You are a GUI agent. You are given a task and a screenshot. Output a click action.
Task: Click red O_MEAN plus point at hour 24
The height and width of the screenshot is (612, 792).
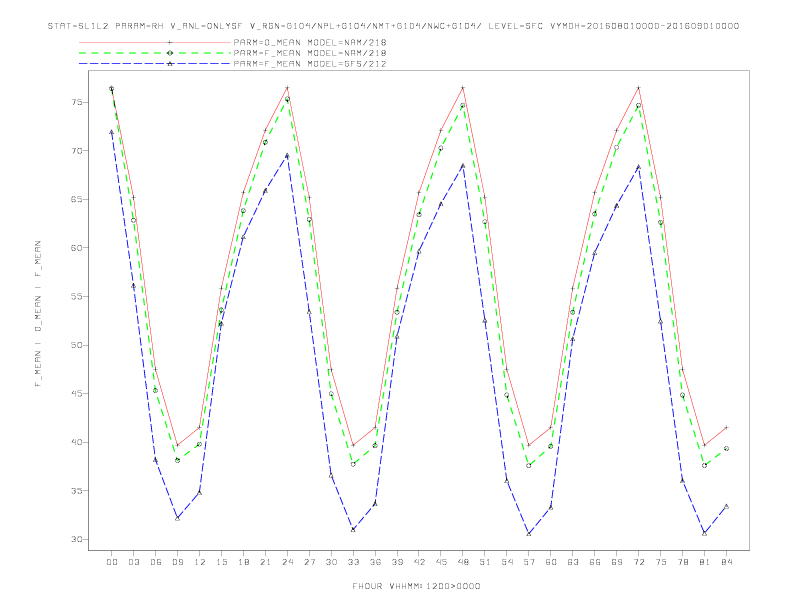pos(287,88)
